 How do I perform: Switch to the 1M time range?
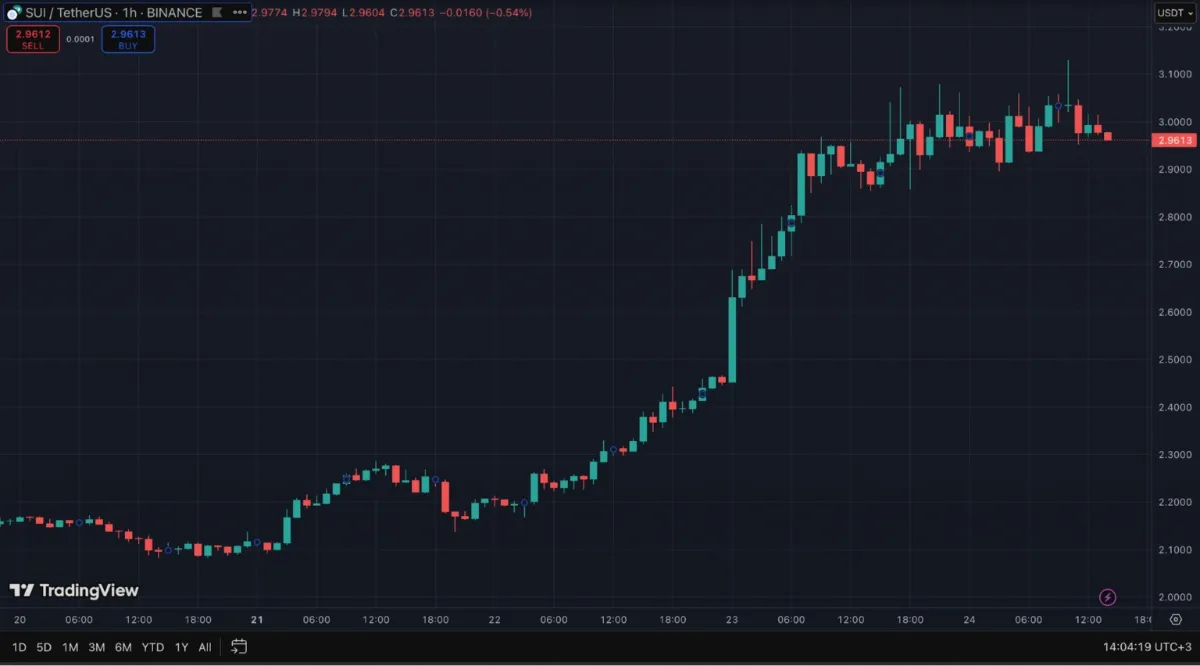click(x=70, y=647)
